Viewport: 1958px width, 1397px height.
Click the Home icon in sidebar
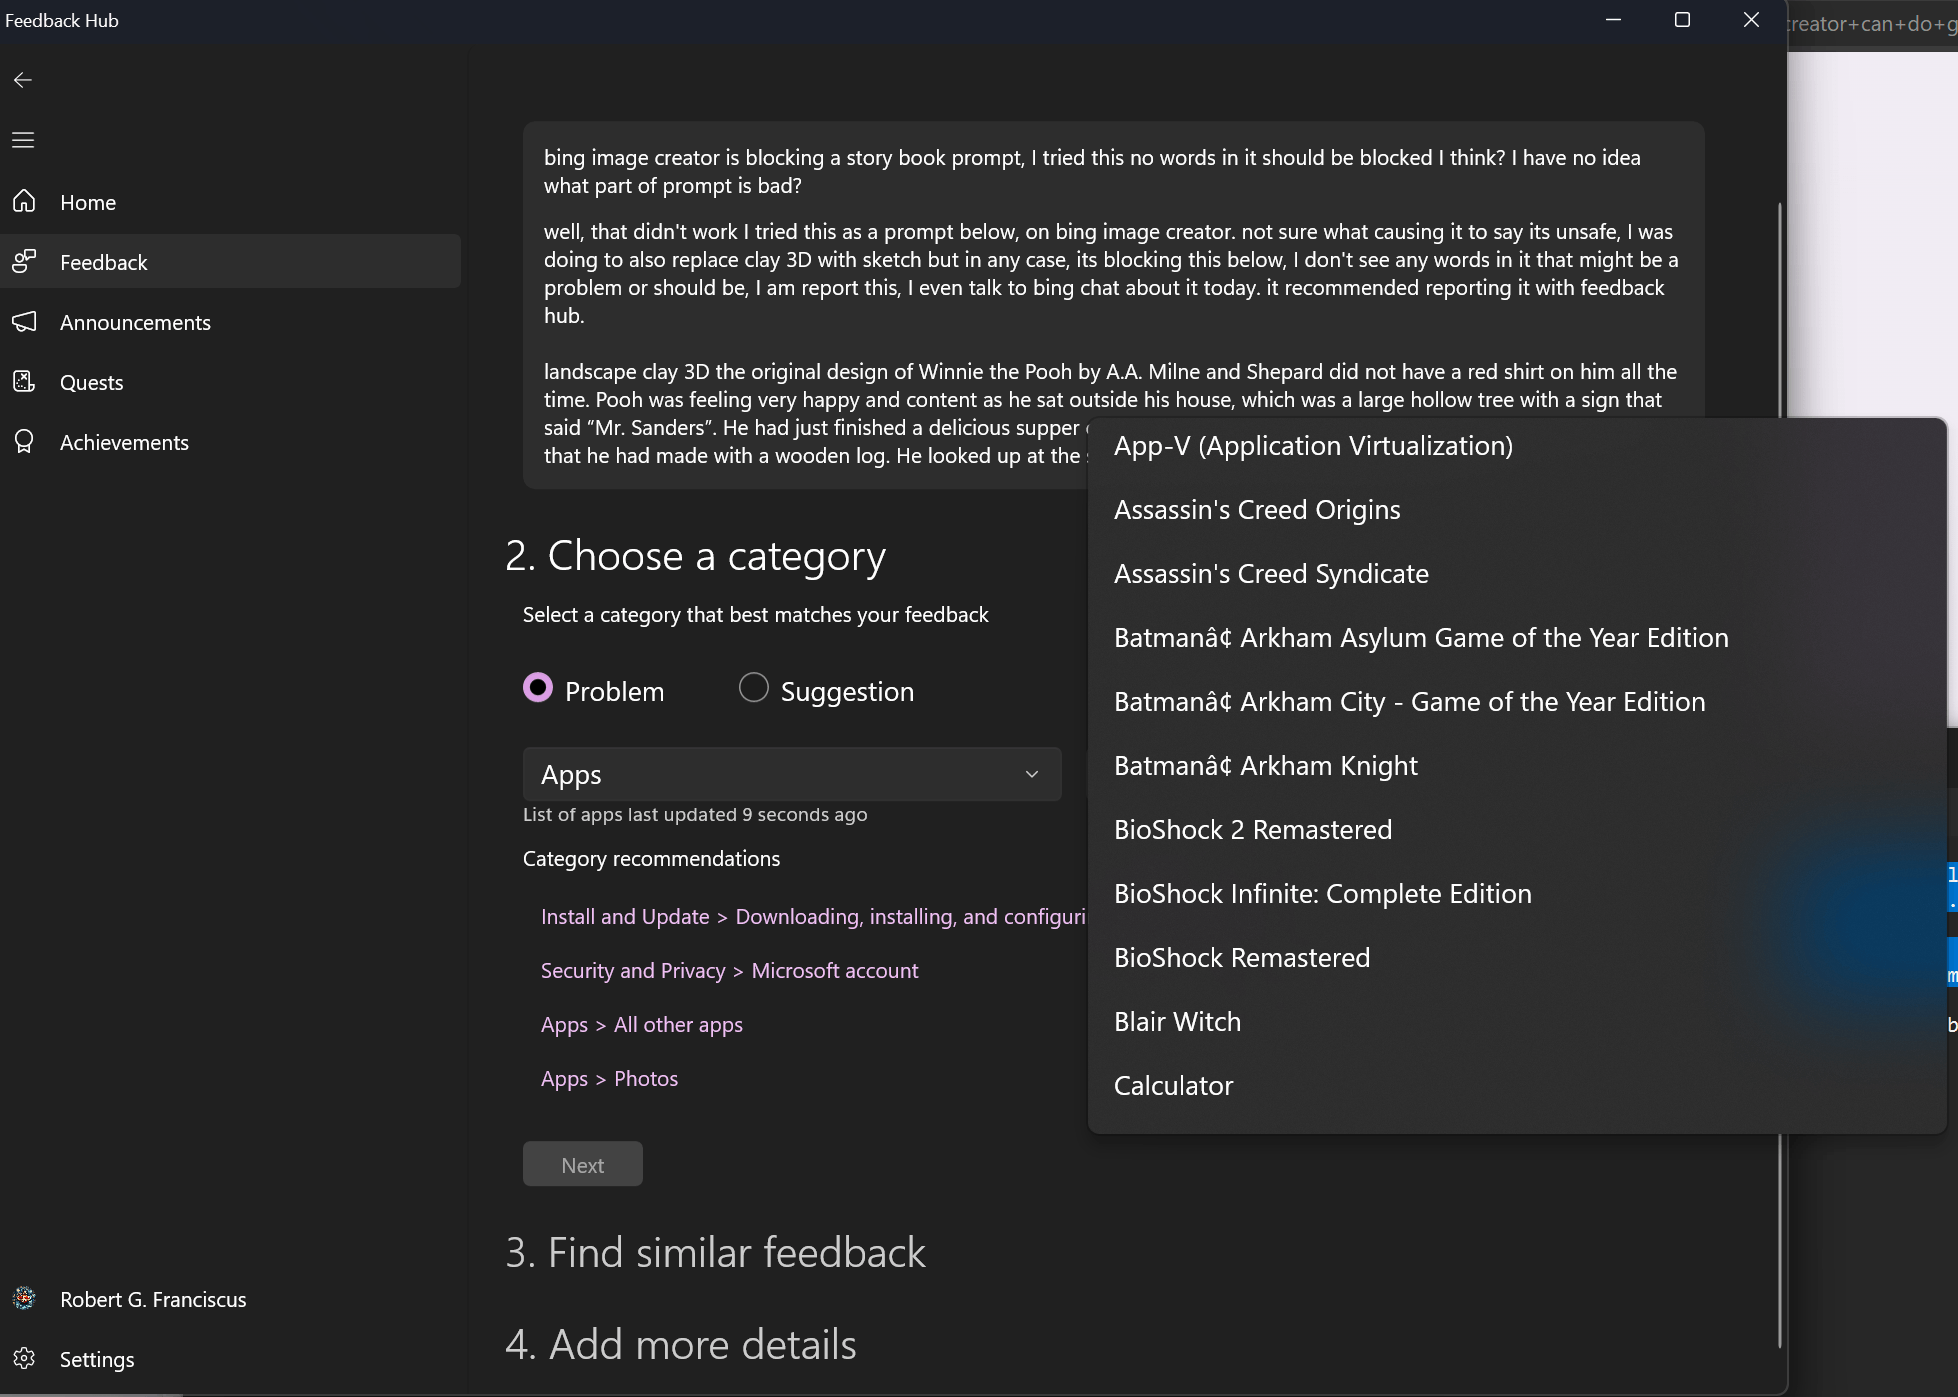[x=25, y=202]
